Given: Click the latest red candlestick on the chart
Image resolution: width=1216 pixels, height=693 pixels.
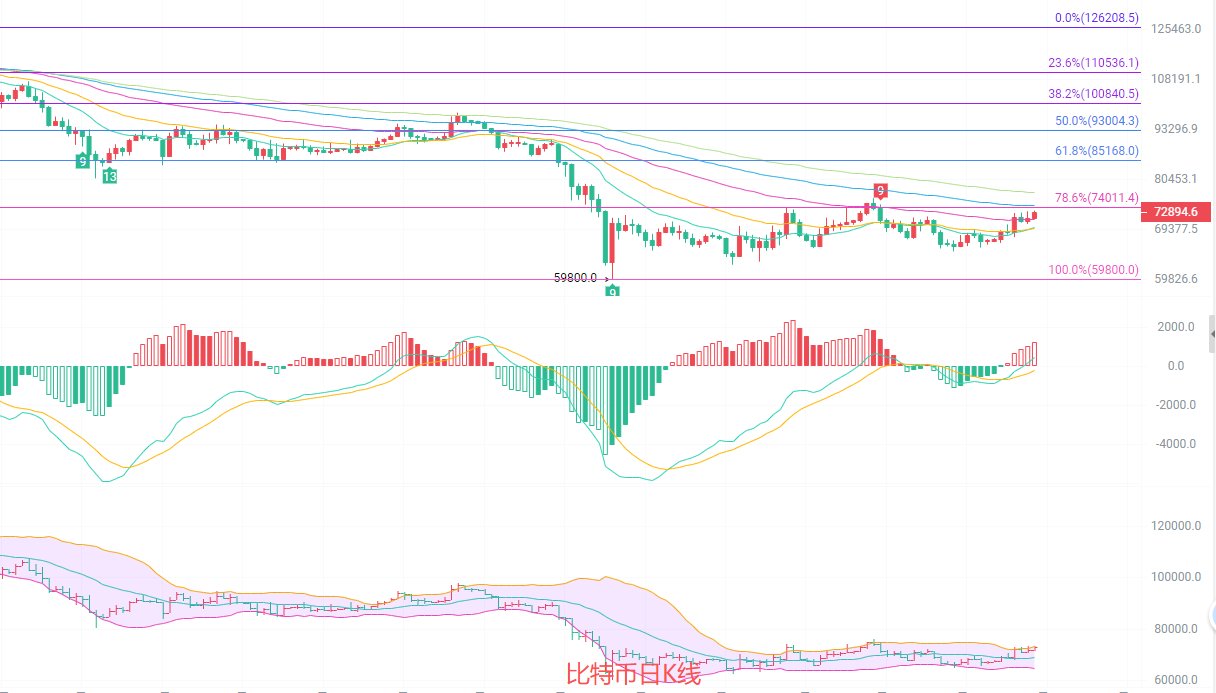Looking at the screenshot, I should point(1034,215).
